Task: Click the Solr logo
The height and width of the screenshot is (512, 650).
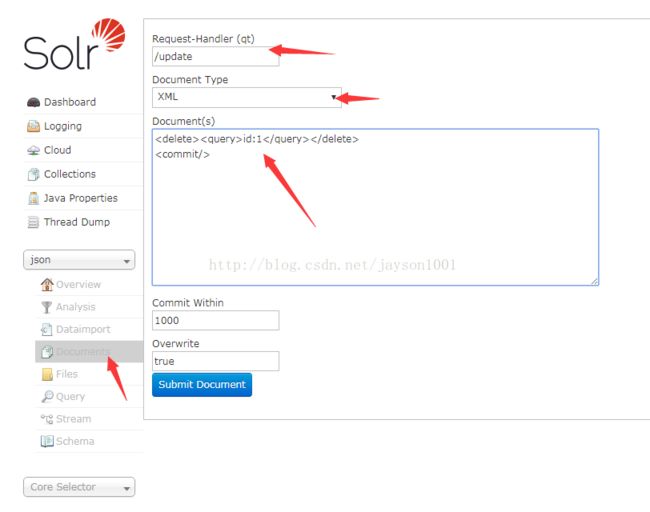Action: click(74, 44)
